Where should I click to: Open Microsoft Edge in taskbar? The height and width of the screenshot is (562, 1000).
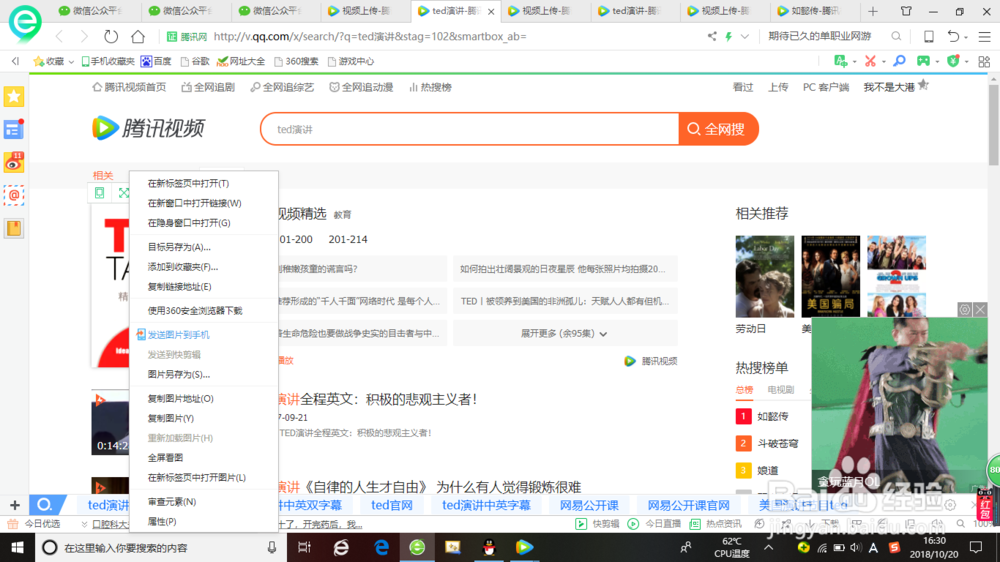(x=381, y=547)
